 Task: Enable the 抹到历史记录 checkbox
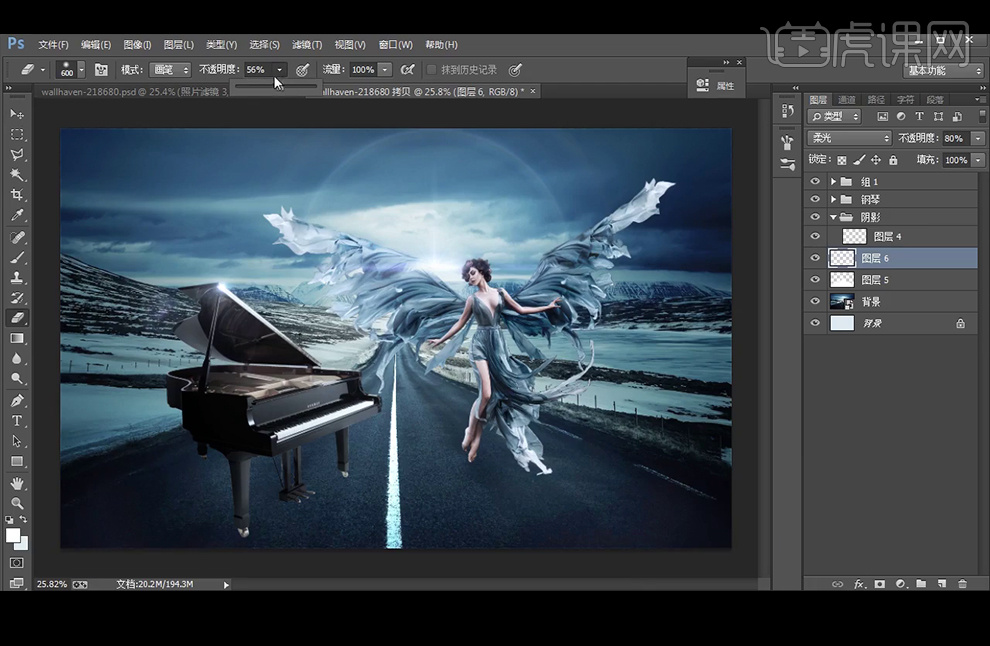point(432,69)
